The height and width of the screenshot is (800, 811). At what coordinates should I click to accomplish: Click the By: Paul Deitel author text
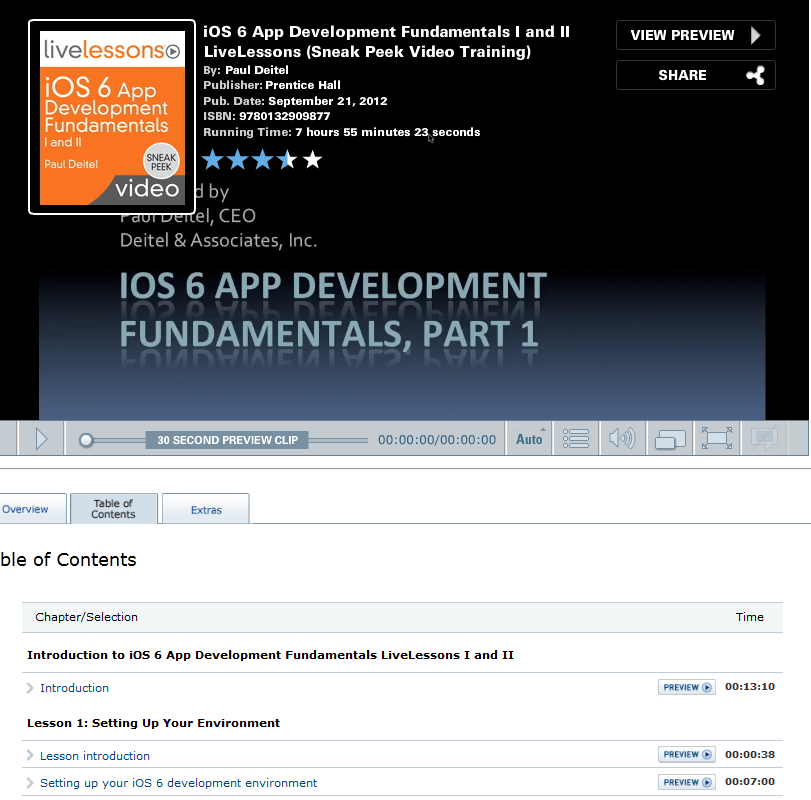(246, 70)
